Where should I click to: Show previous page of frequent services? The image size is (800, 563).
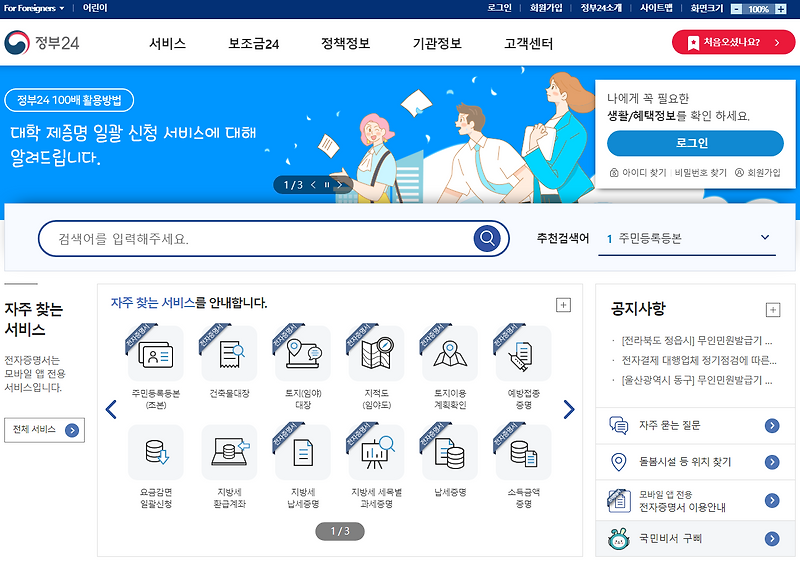(x=111, y=409)
